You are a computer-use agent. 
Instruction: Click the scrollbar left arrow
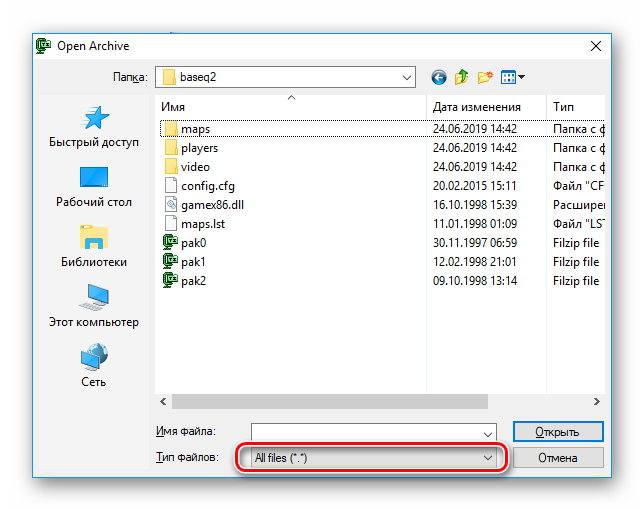coord(163,402)
